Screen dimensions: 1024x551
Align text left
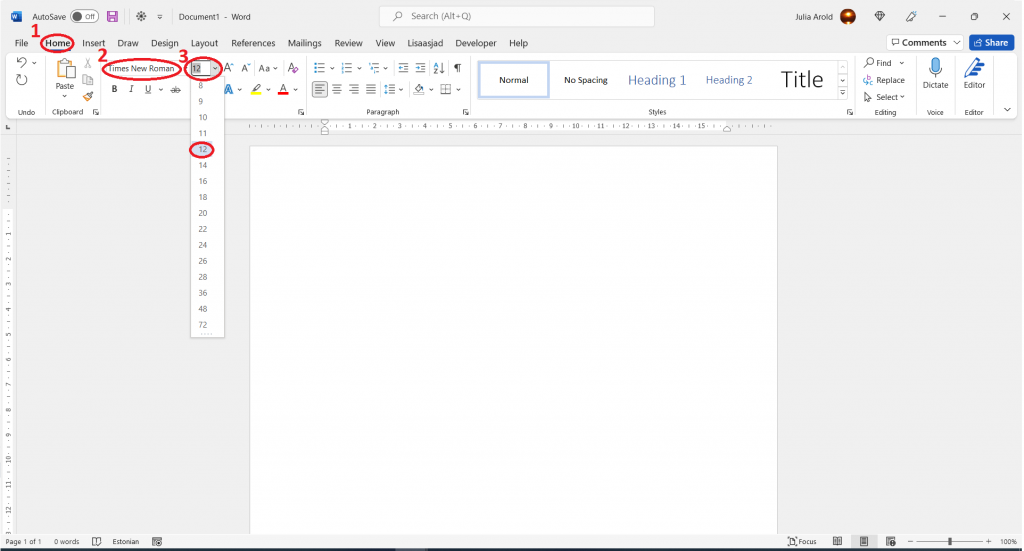(319, 89)
